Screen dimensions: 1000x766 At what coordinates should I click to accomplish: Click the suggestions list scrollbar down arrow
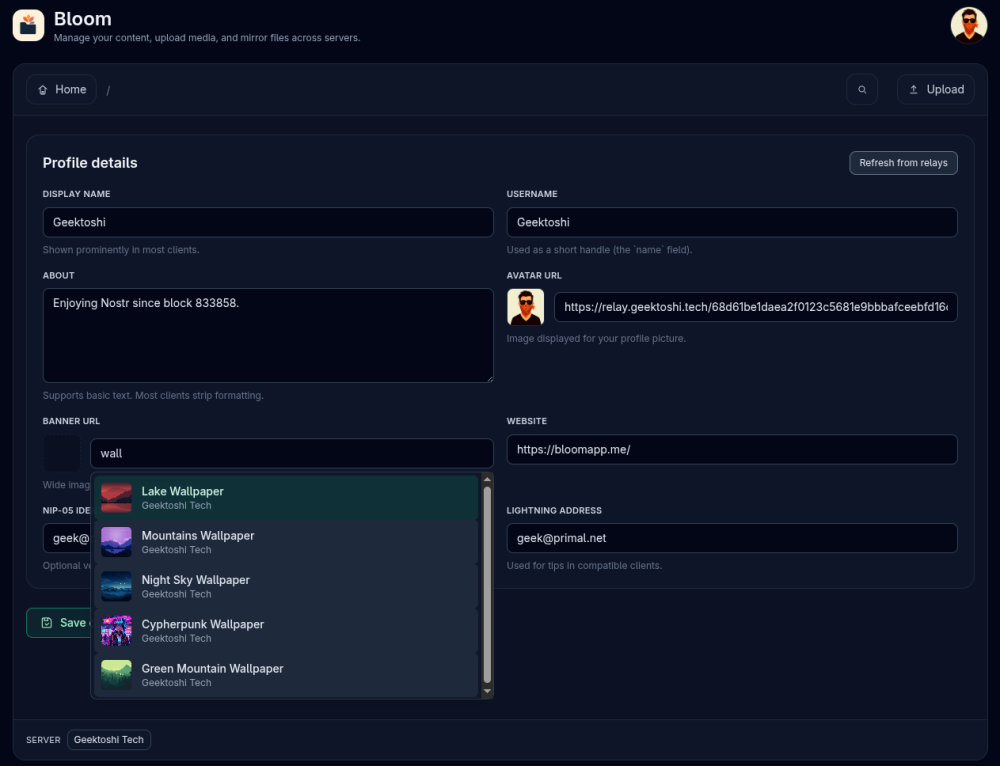coord(487,691)
